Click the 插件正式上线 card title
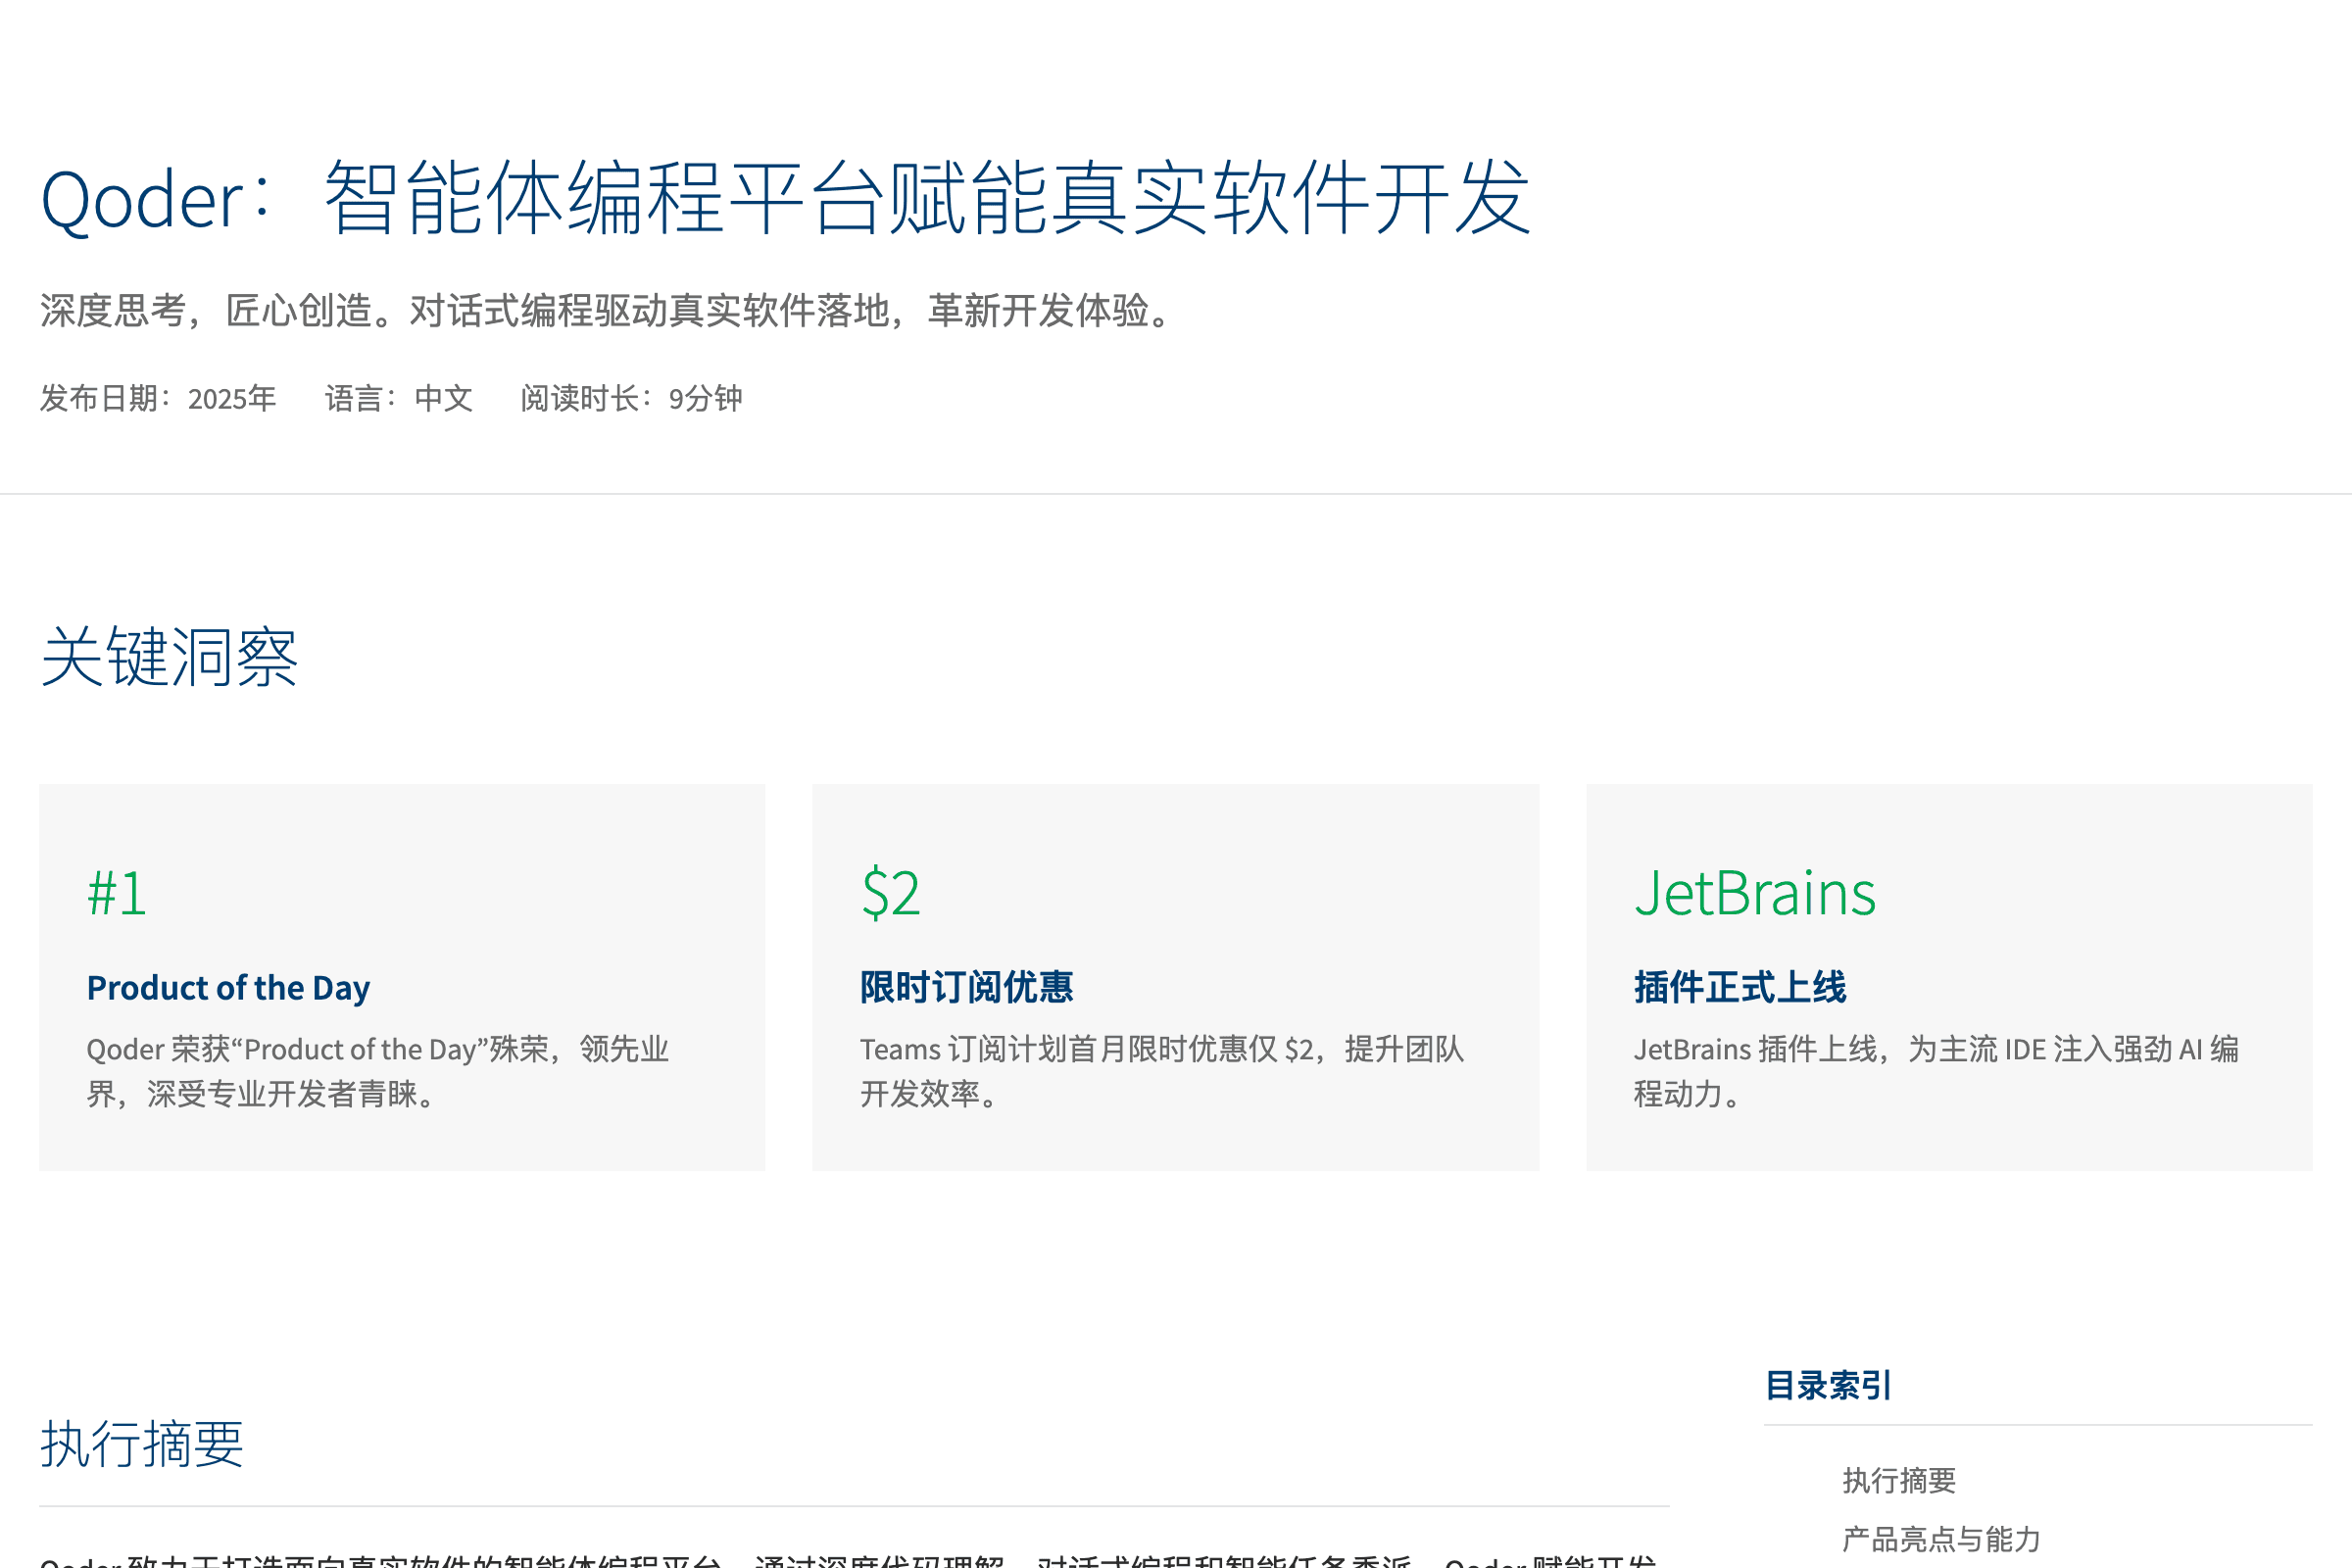The height and width of the screenshot is (1568, 2352). pos(1740,988)
